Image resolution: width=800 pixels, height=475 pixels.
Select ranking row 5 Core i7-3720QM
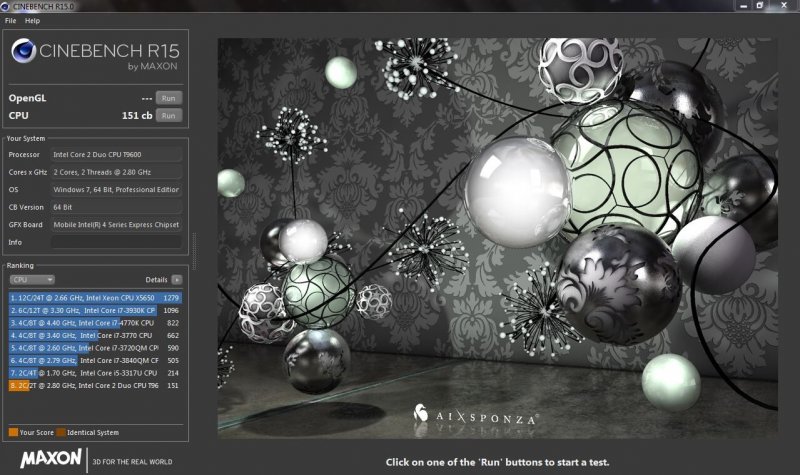click(x=95, y=348)
